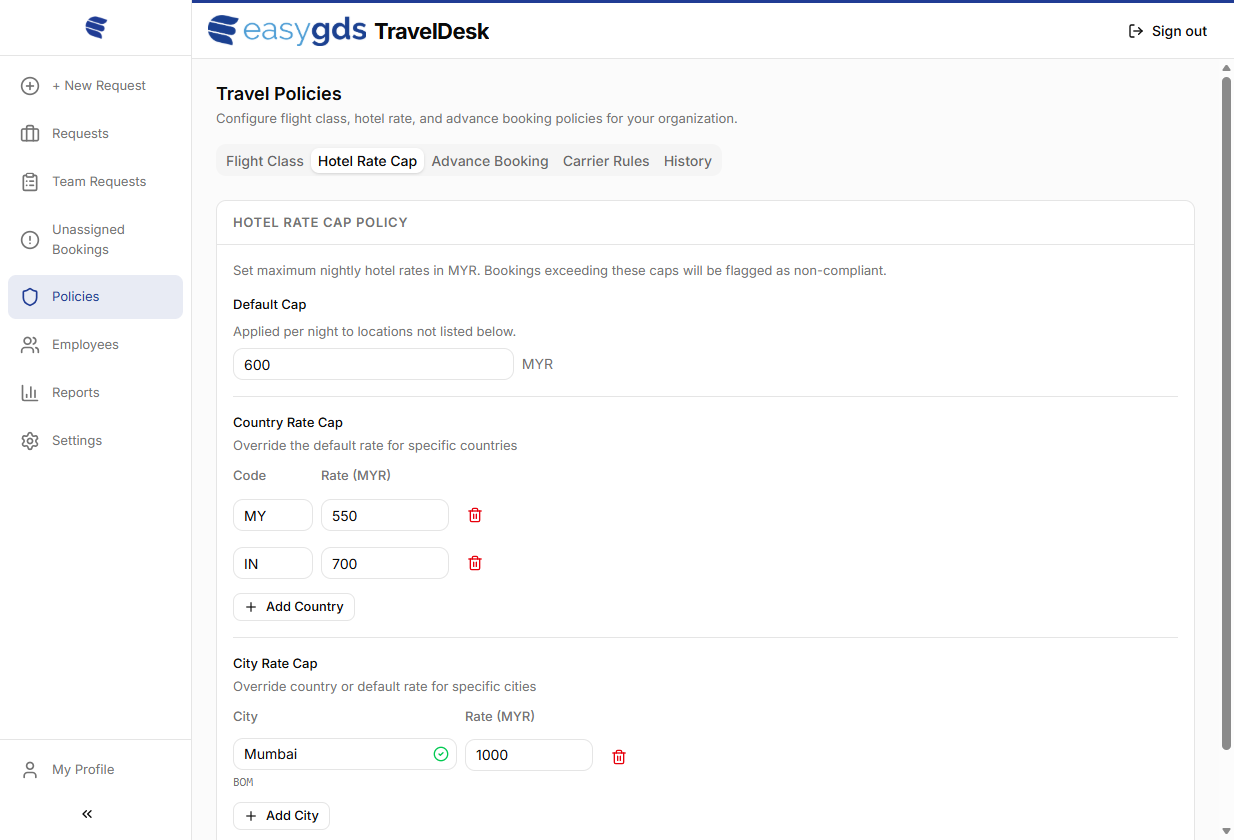View the History tab
1234x840 pixels.
(688, 161)
